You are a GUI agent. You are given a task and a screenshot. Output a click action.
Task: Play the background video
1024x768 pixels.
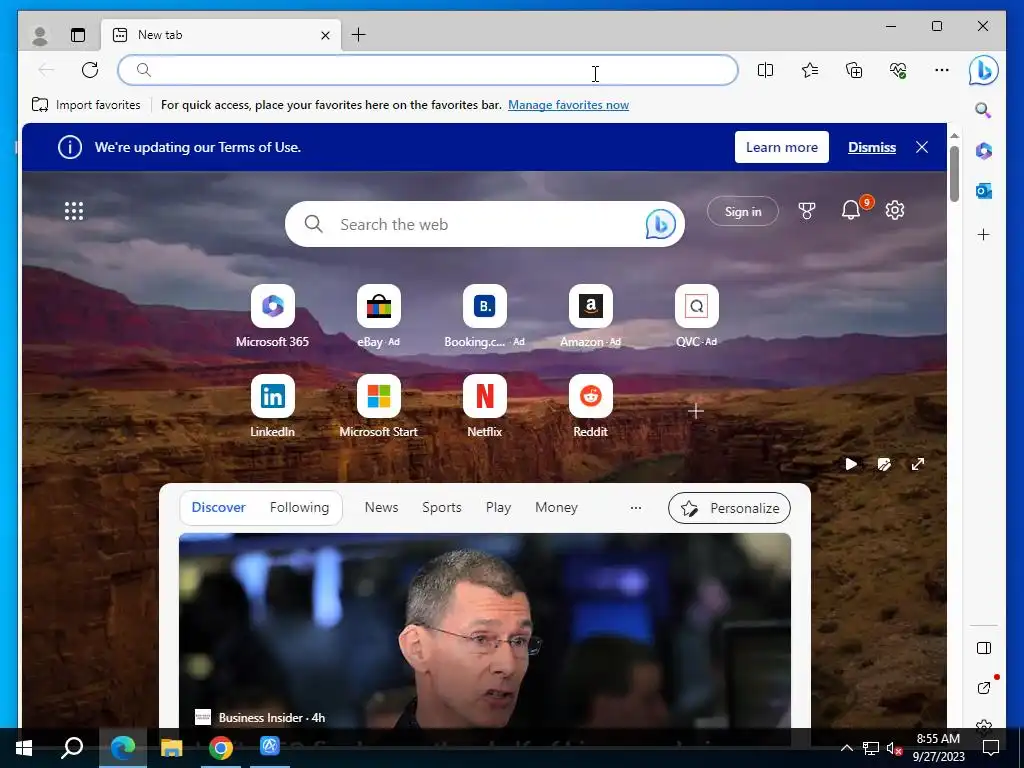(x=851, y=464)
